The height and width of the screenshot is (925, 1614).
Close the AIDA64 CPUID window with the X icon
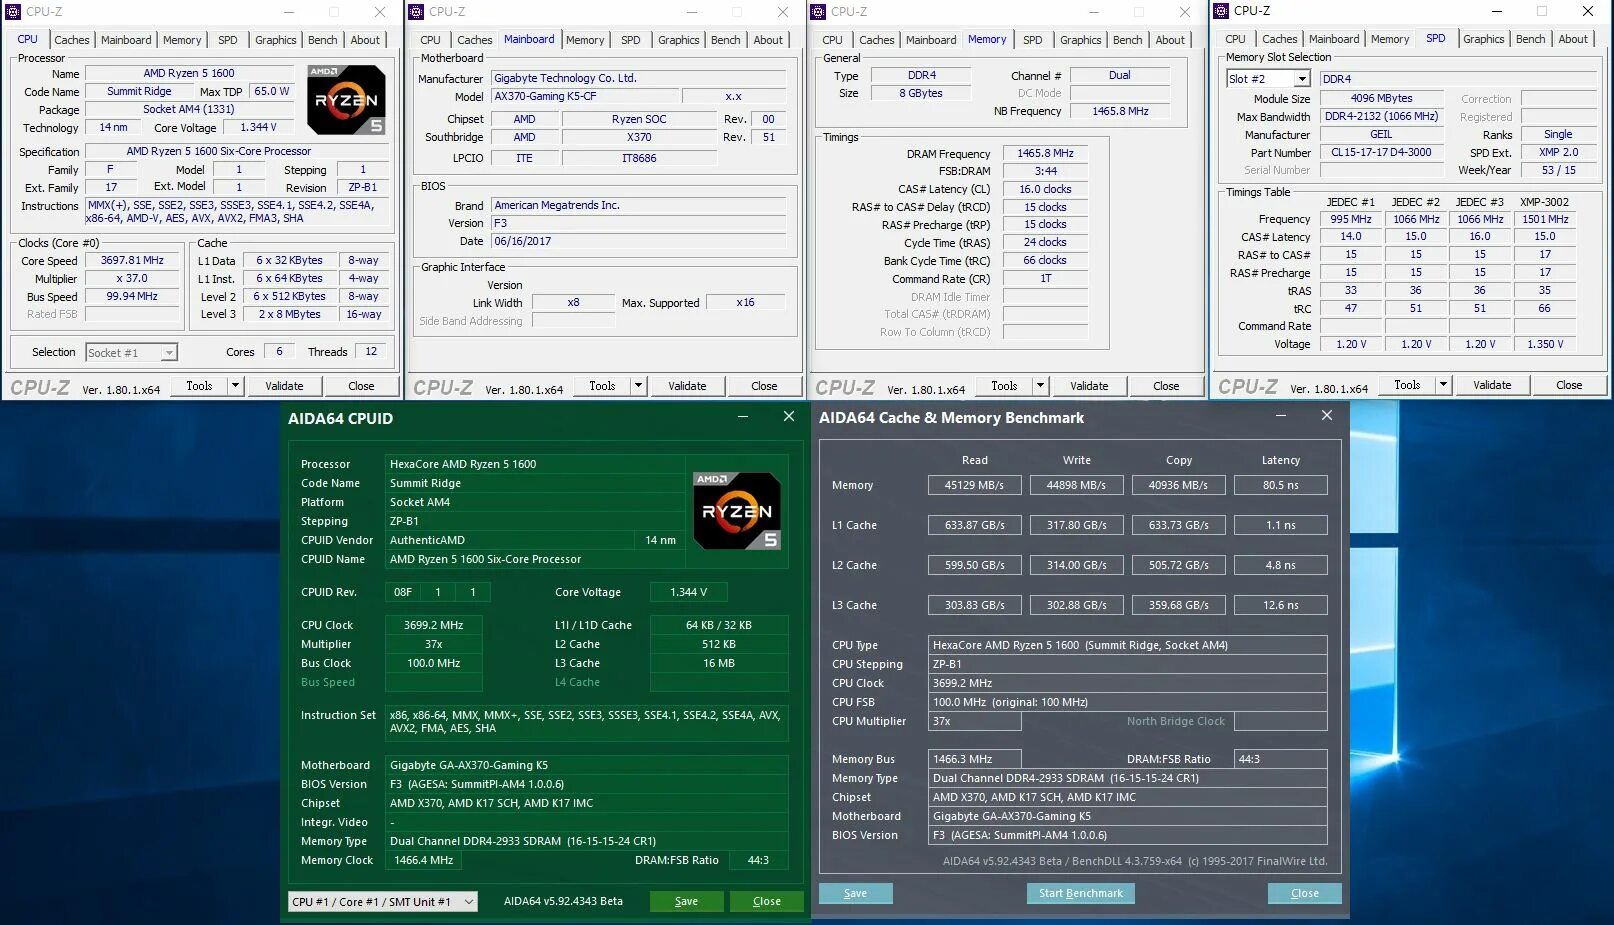point(789,416)
